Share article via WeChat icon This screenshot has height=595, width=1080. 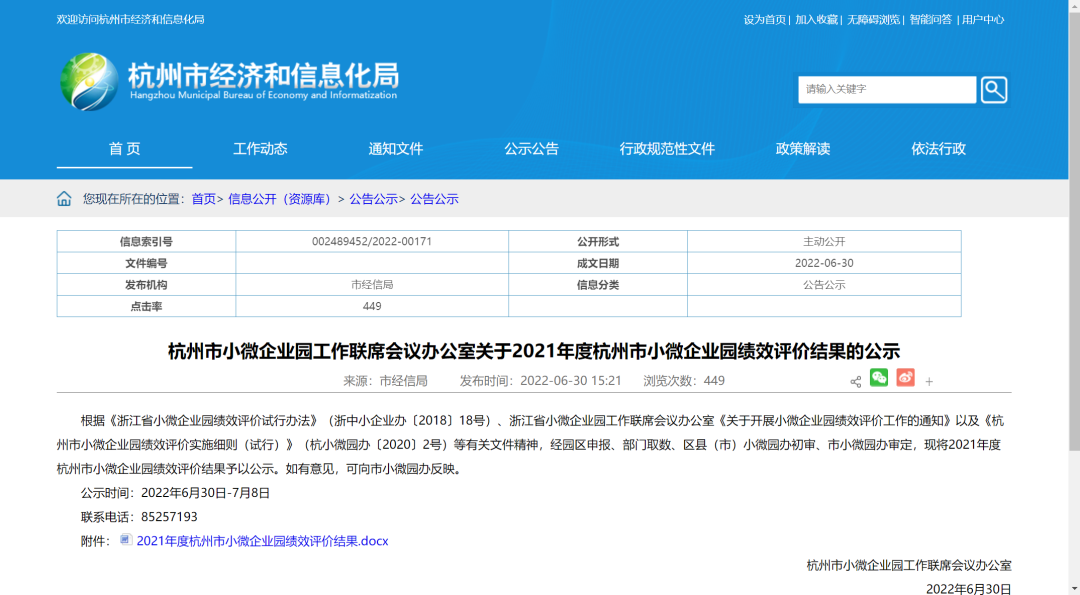(879, 378)
